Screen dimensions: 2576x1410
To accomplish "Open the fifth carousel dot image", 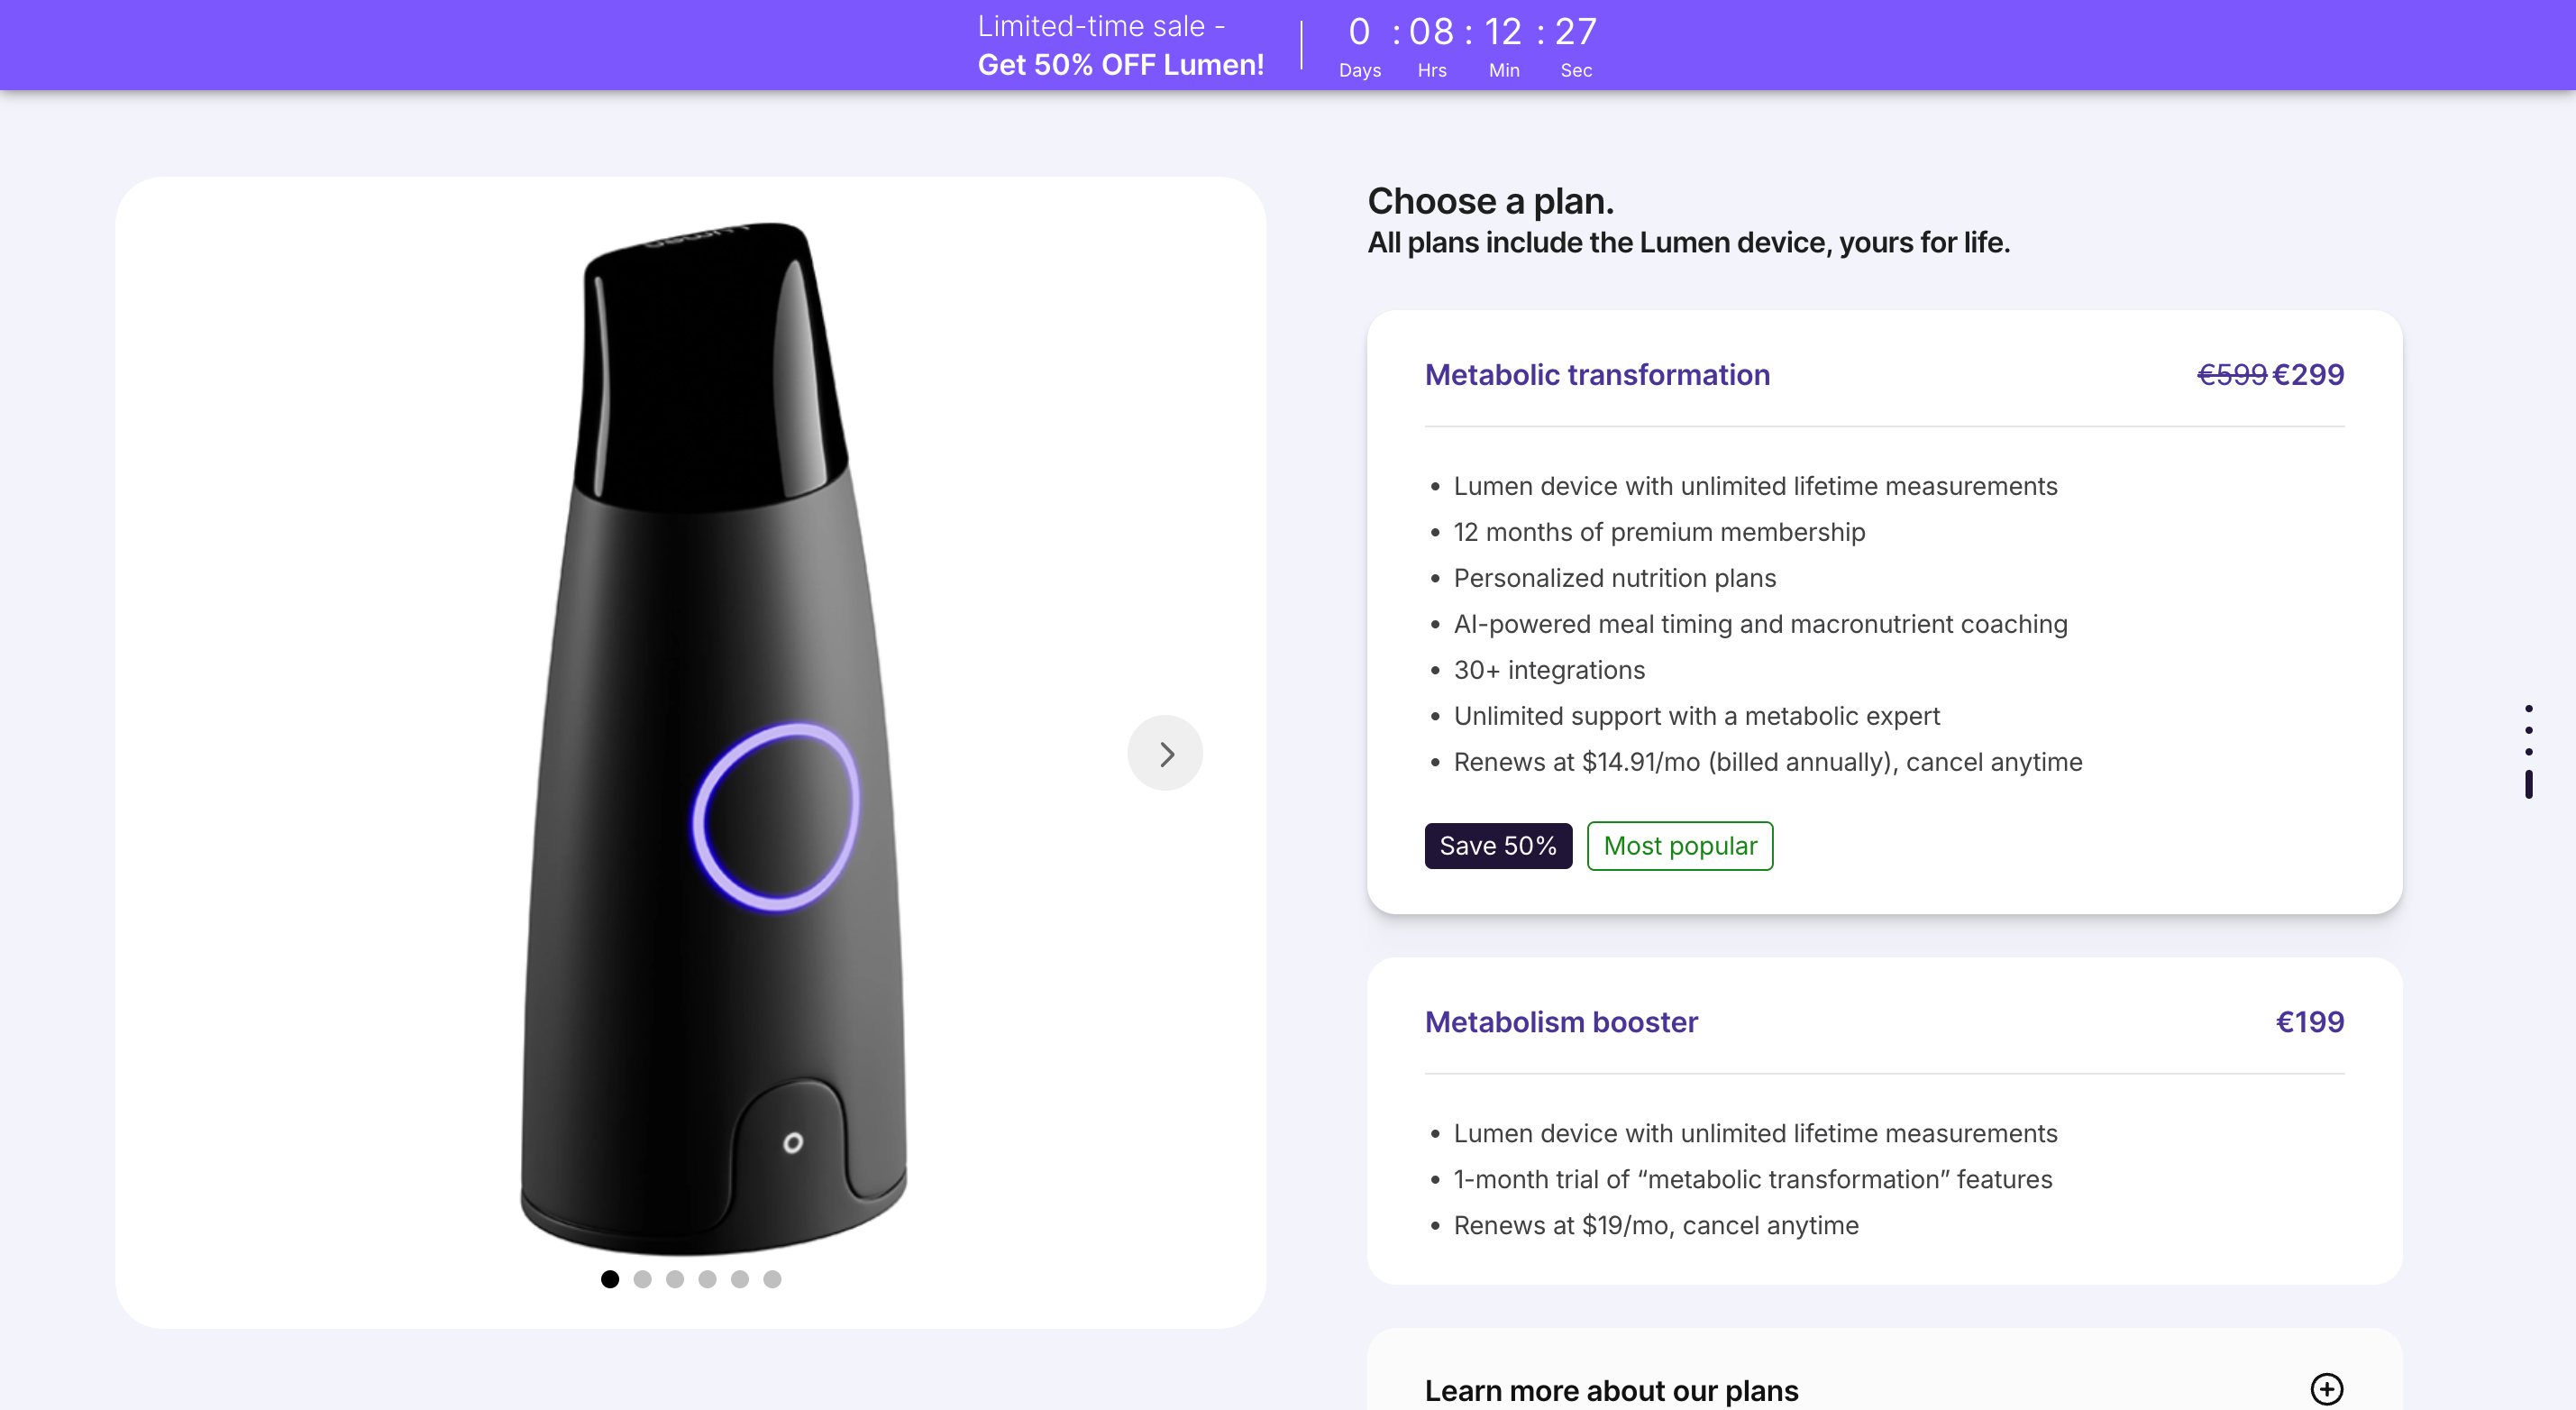I will click(x=740, y=1279).
